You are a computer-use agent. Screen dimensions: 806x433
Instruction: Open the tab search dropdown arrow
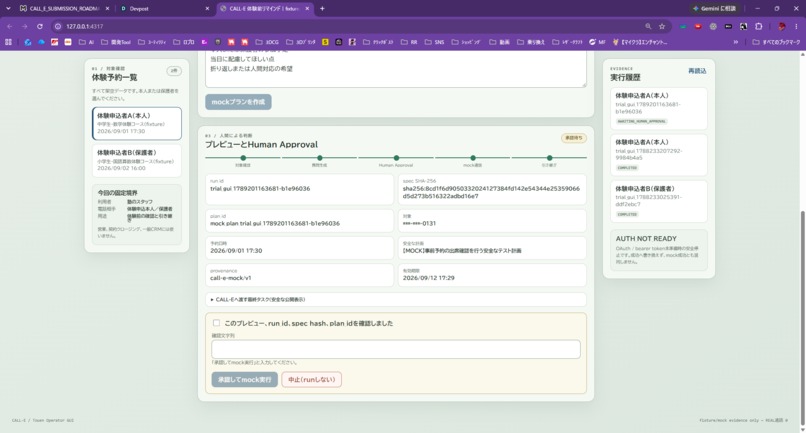click(8, 8)
